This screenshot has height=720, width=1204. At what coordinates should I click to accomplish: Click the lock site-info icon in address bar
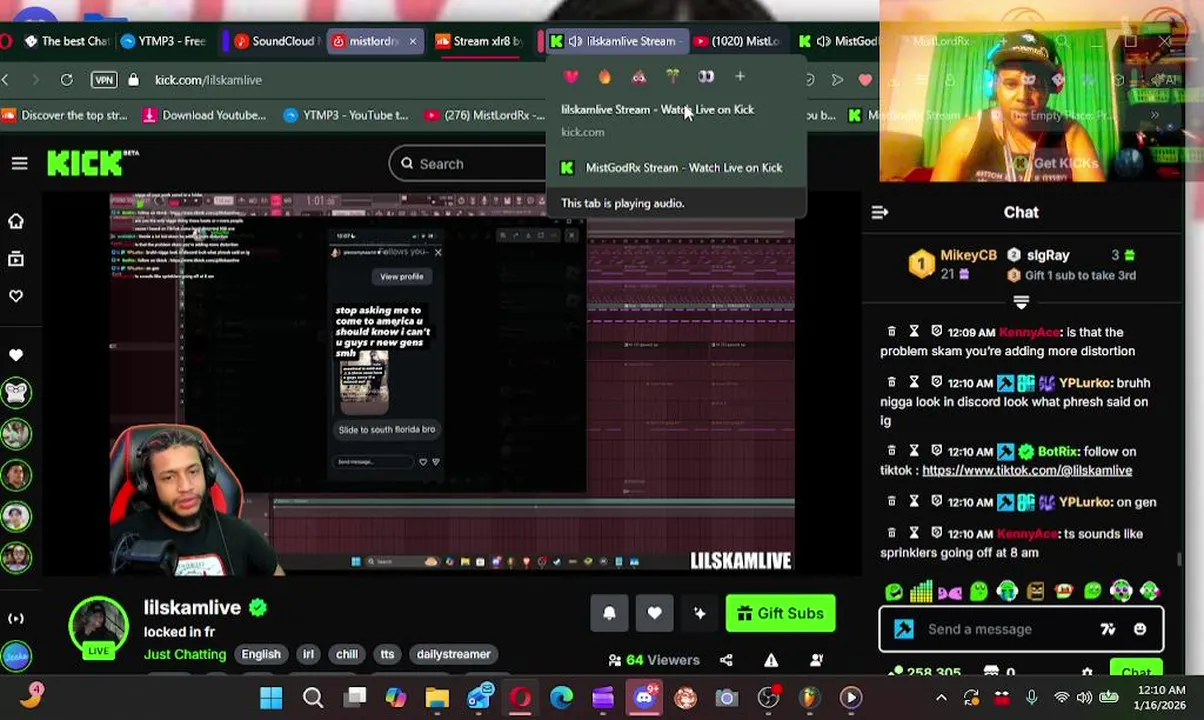click(133, 79)
